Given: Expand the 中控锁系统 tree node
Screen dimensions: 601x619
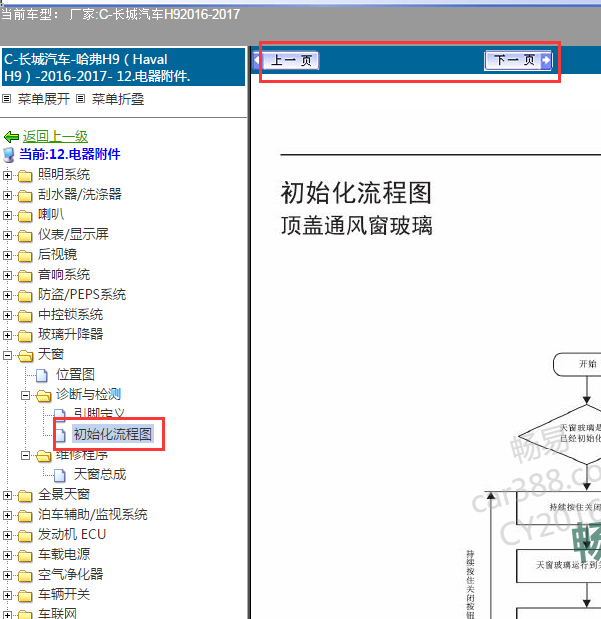Looking at the screenshot, I should pyautogui.click(x=7, y=315).
